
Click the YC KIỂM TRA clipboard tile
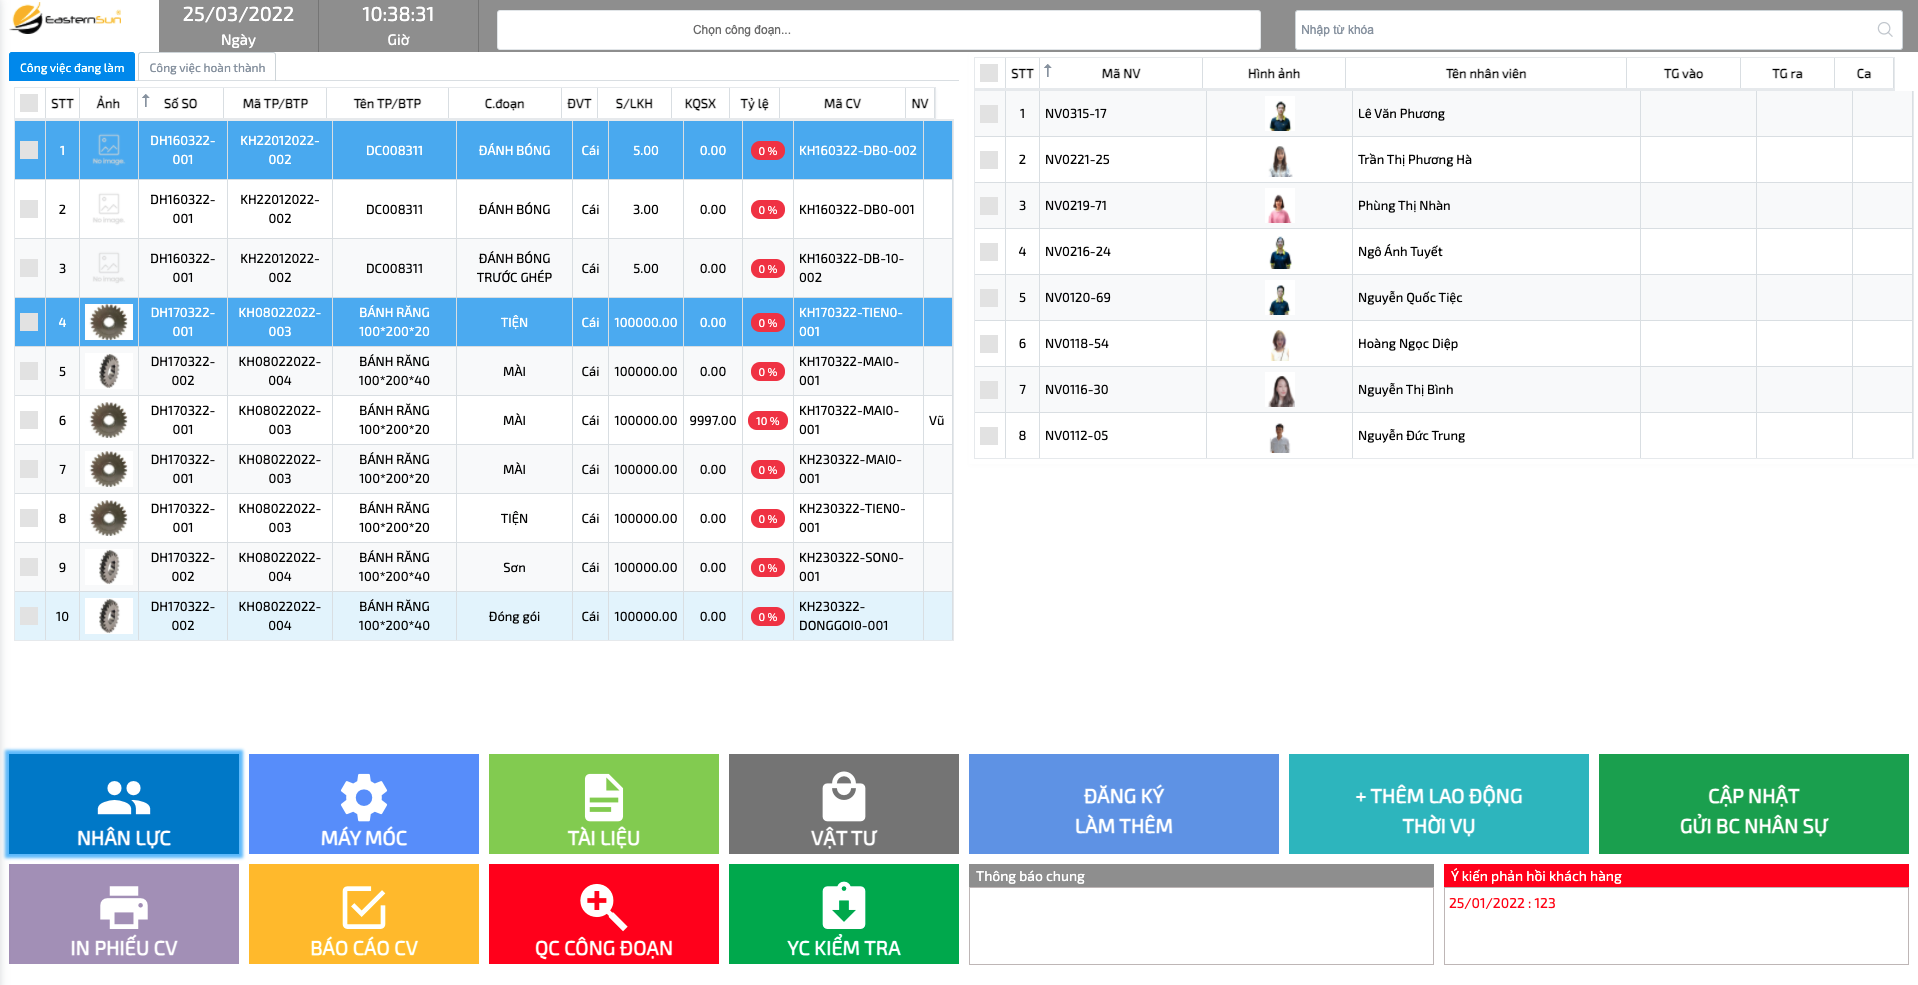click(x=843, y=915)
